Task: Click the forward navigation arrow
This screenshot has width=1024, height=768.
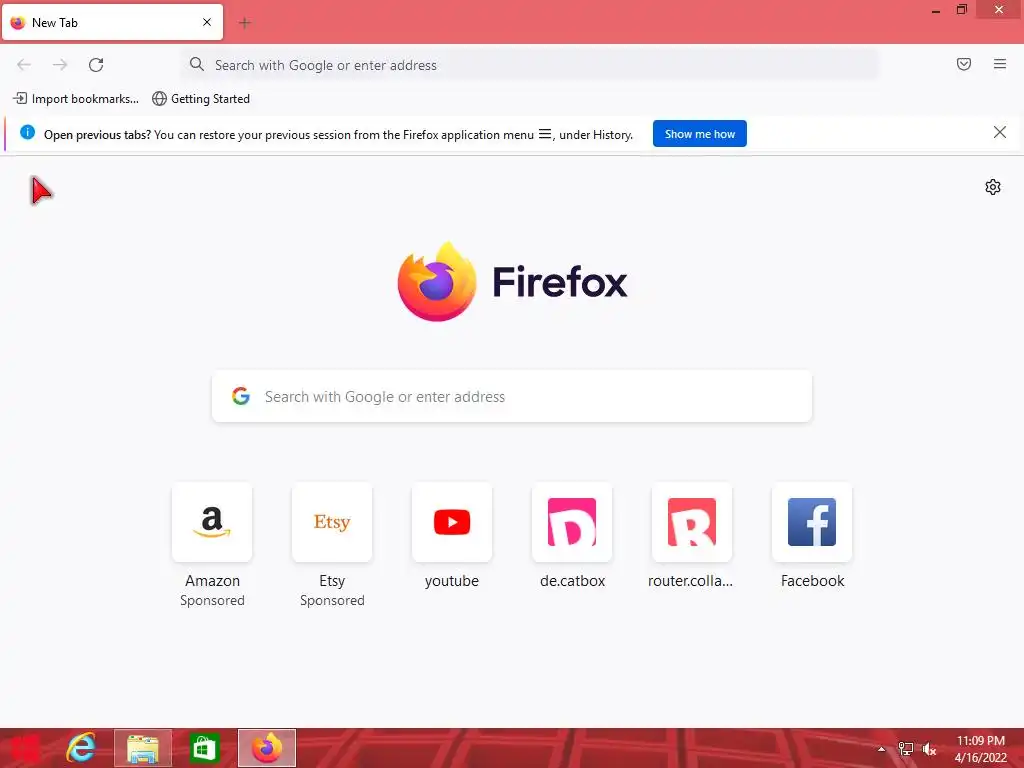Action: [60, 65]
